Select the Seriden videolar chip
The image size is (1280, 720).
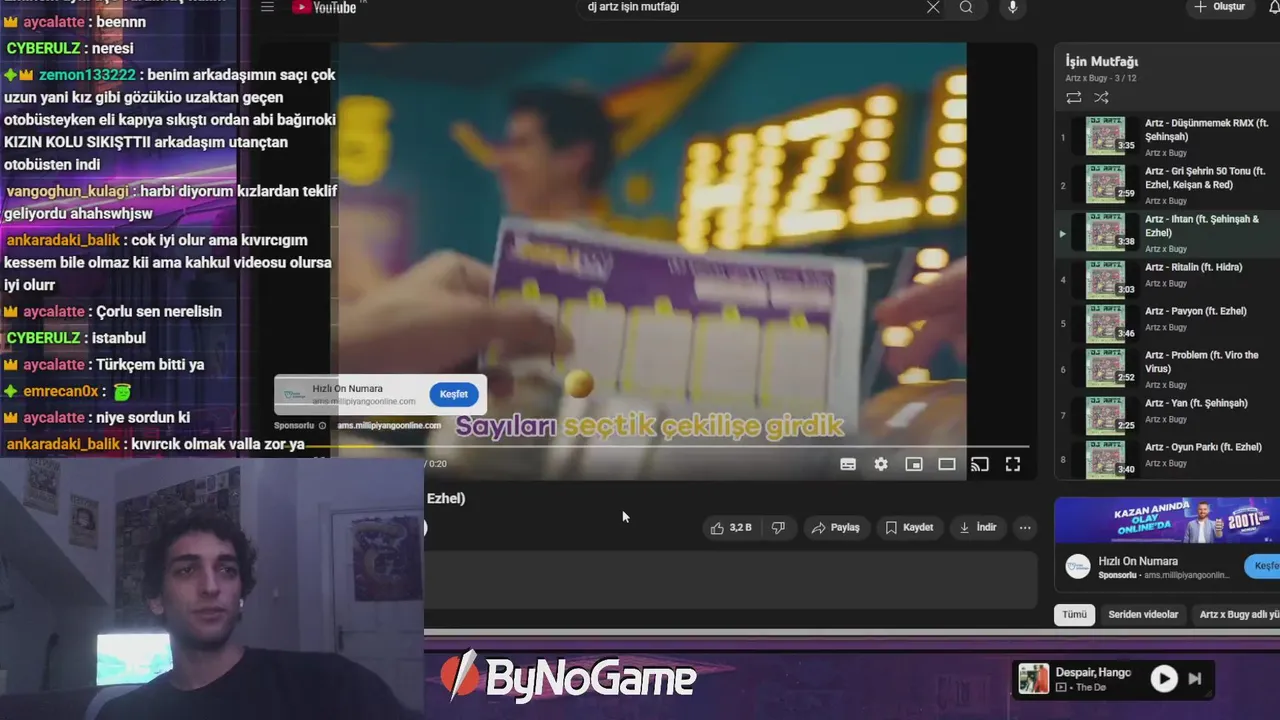tap(1143, 615)
